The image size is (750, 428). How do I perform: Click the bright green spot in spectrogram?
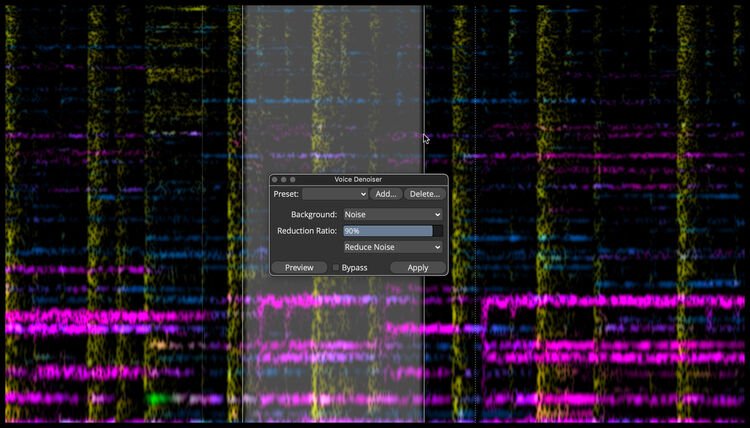click(x=155, y=398)
